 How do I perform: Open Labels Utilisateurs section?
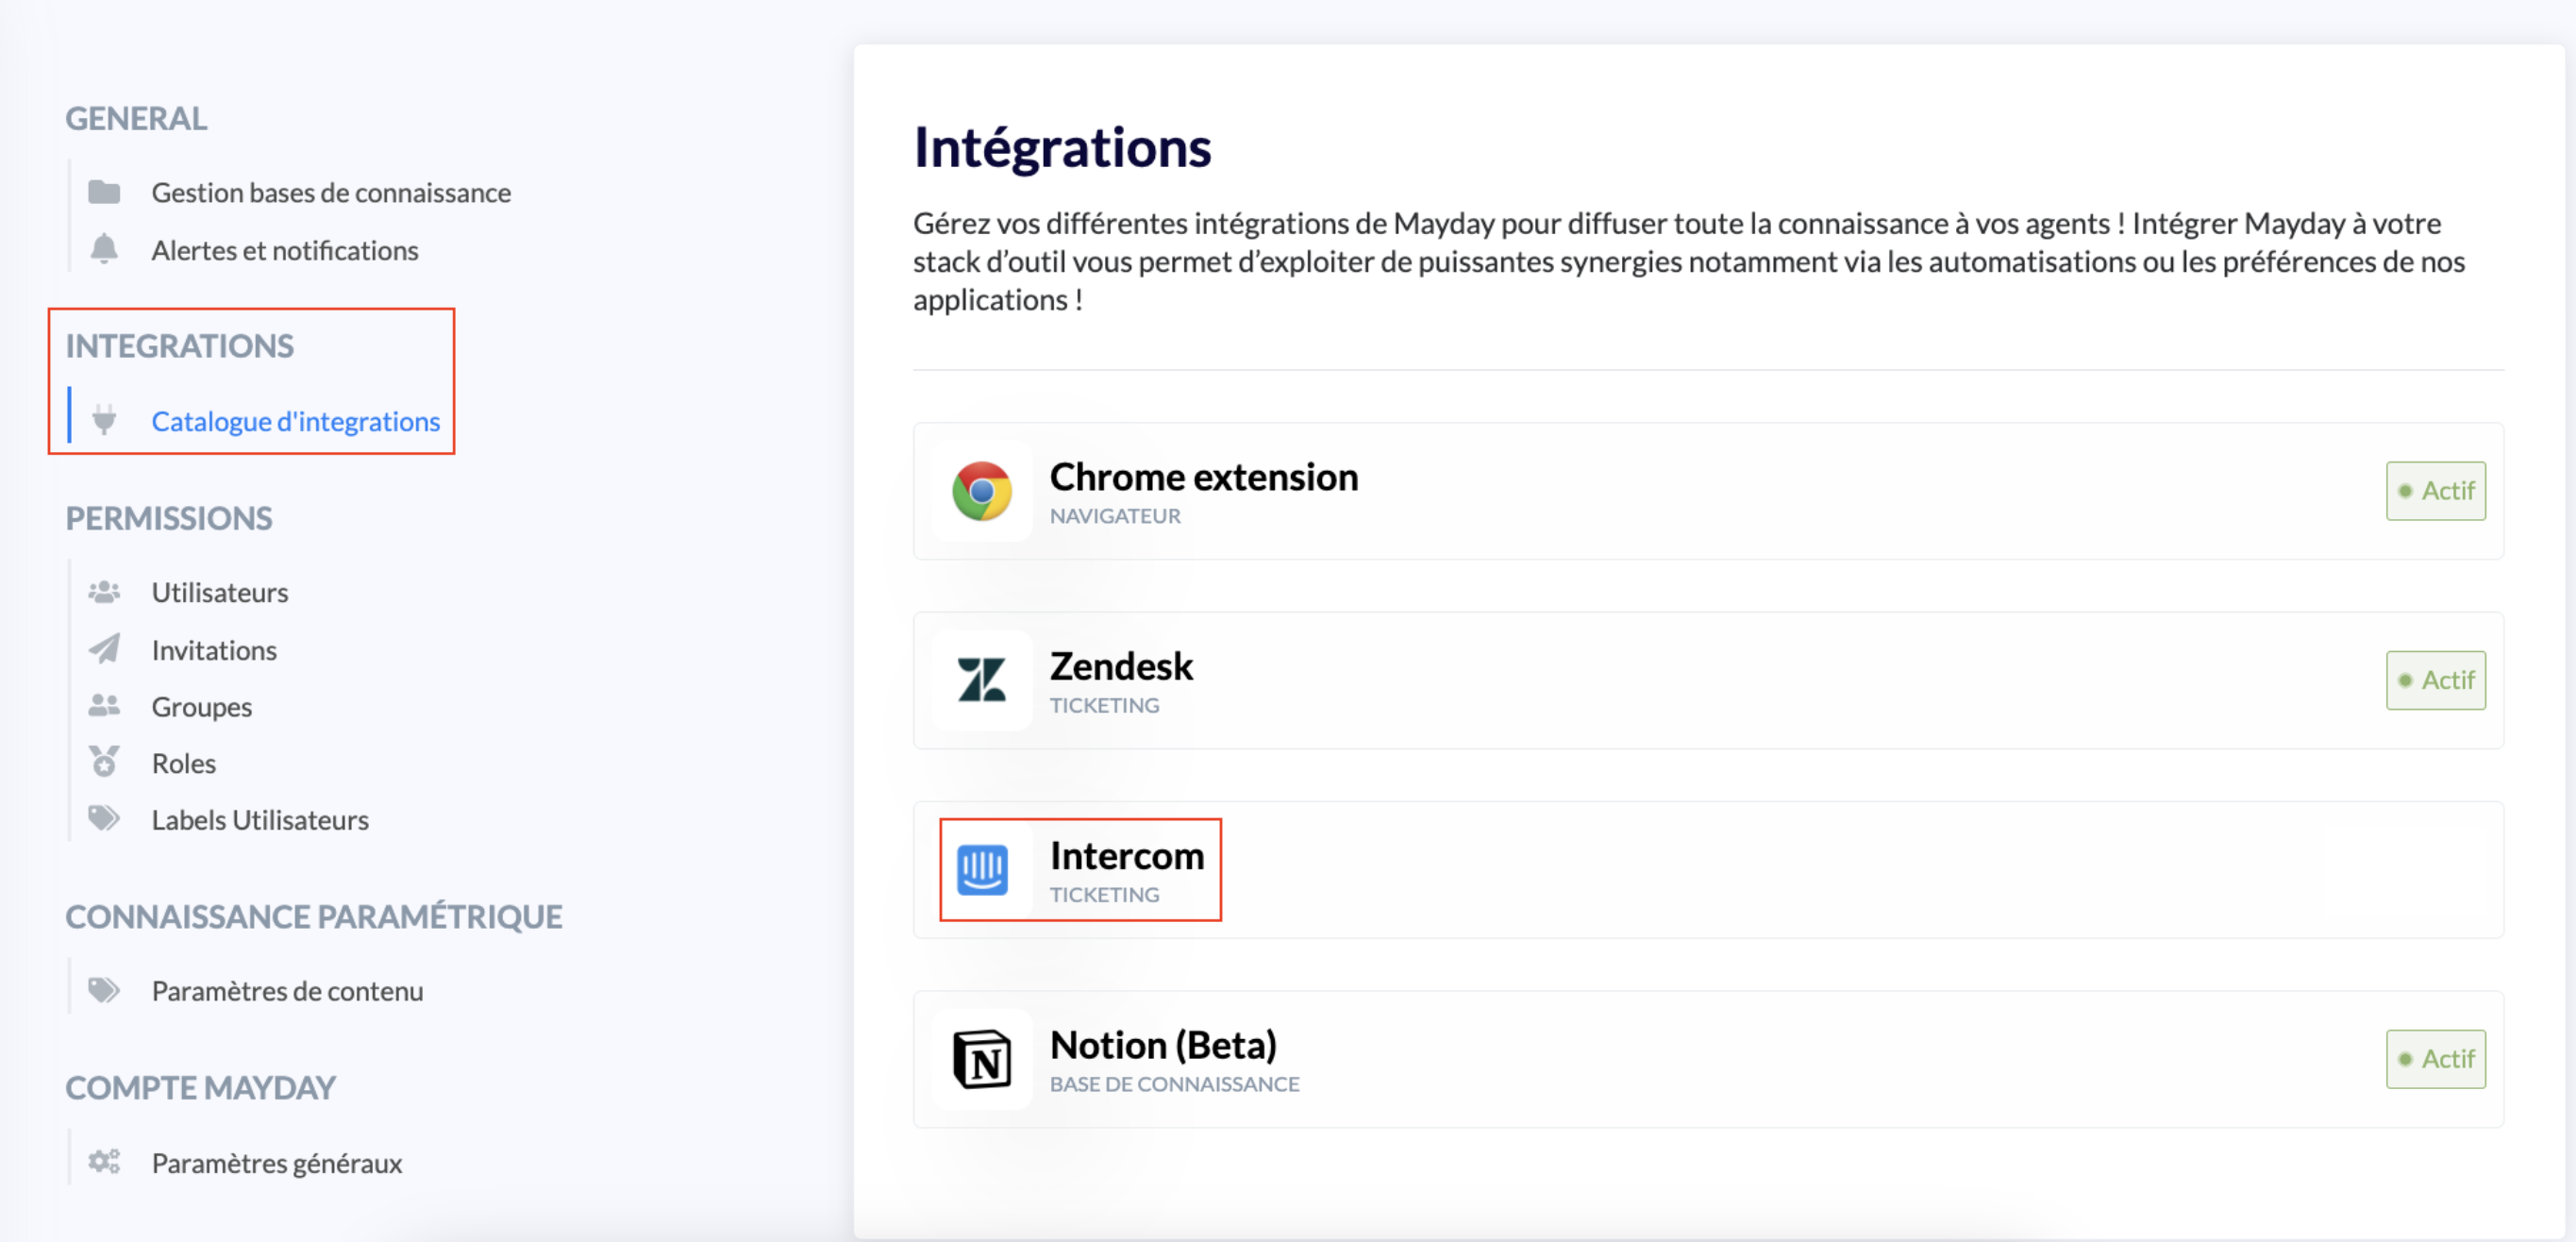(x=260, y=820)
